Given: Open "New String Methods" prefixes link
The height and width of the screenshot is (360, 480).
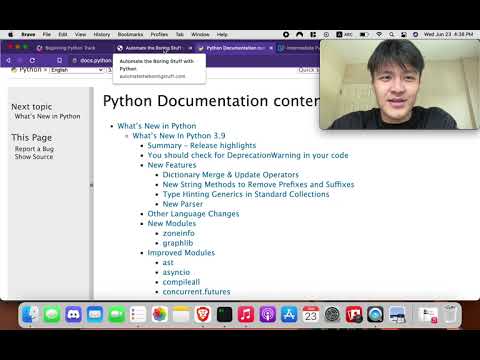Looking at the screenshot, I should (258, 184).
